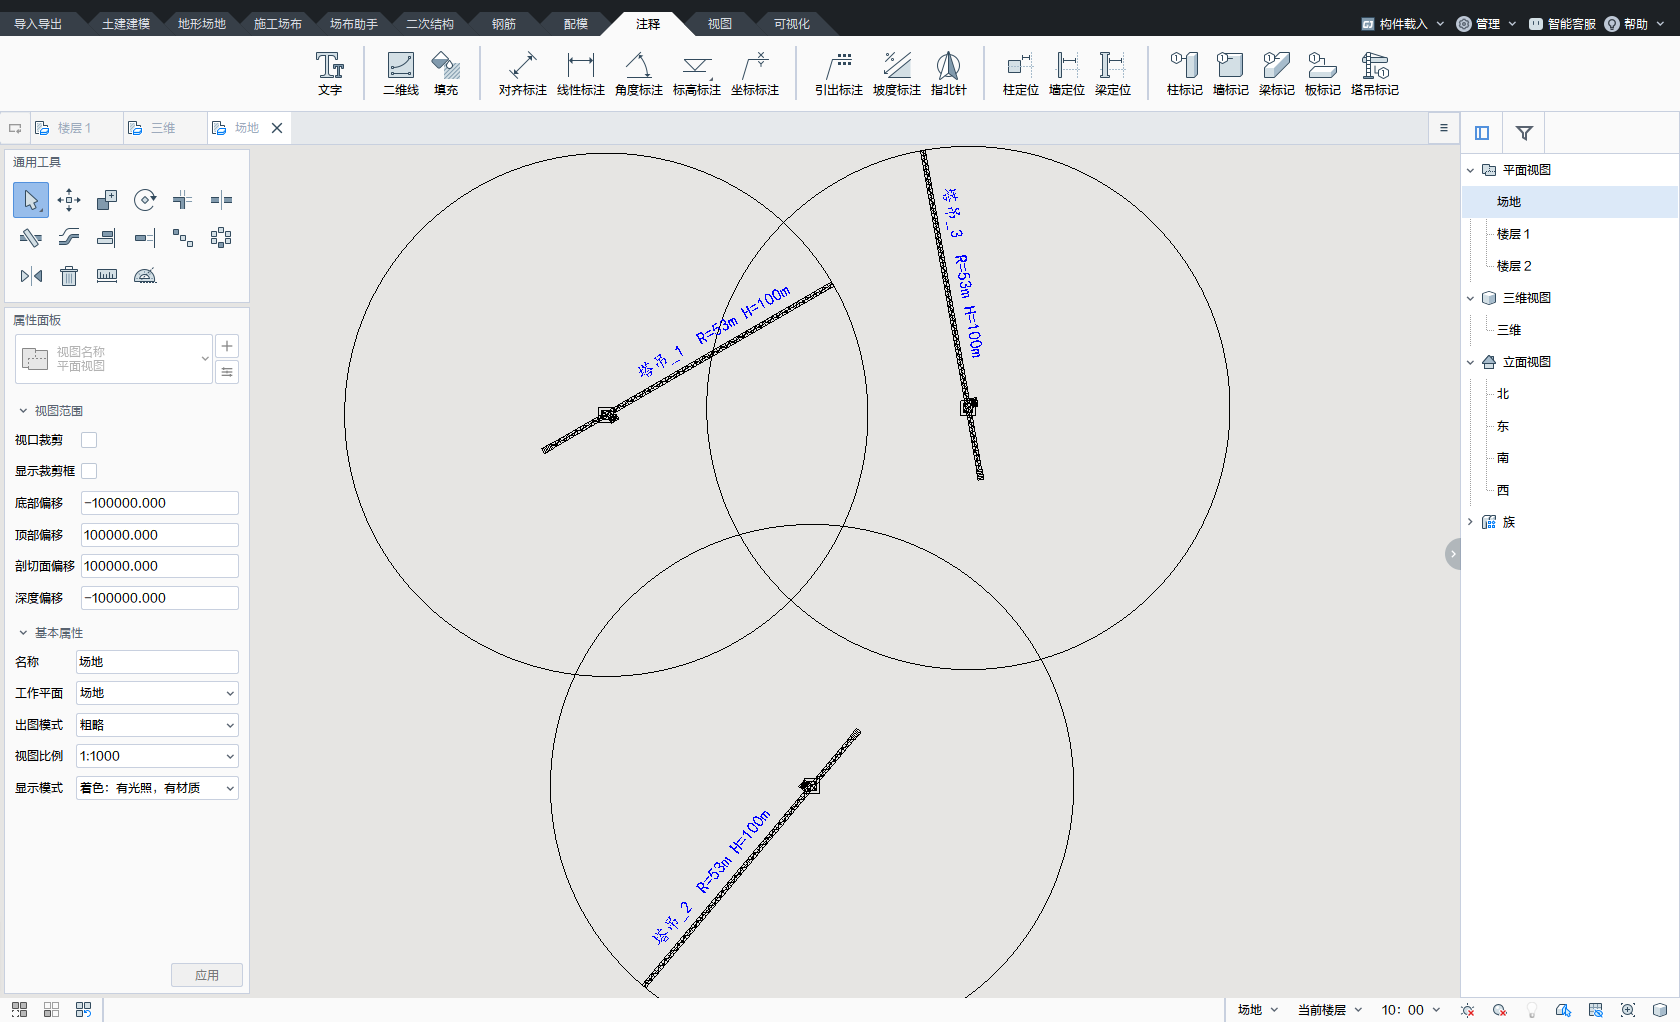The image size is (1680, 1022).
Task: Open the 视图名称 type selector dropdown
Action: click(x=114, y=359)
